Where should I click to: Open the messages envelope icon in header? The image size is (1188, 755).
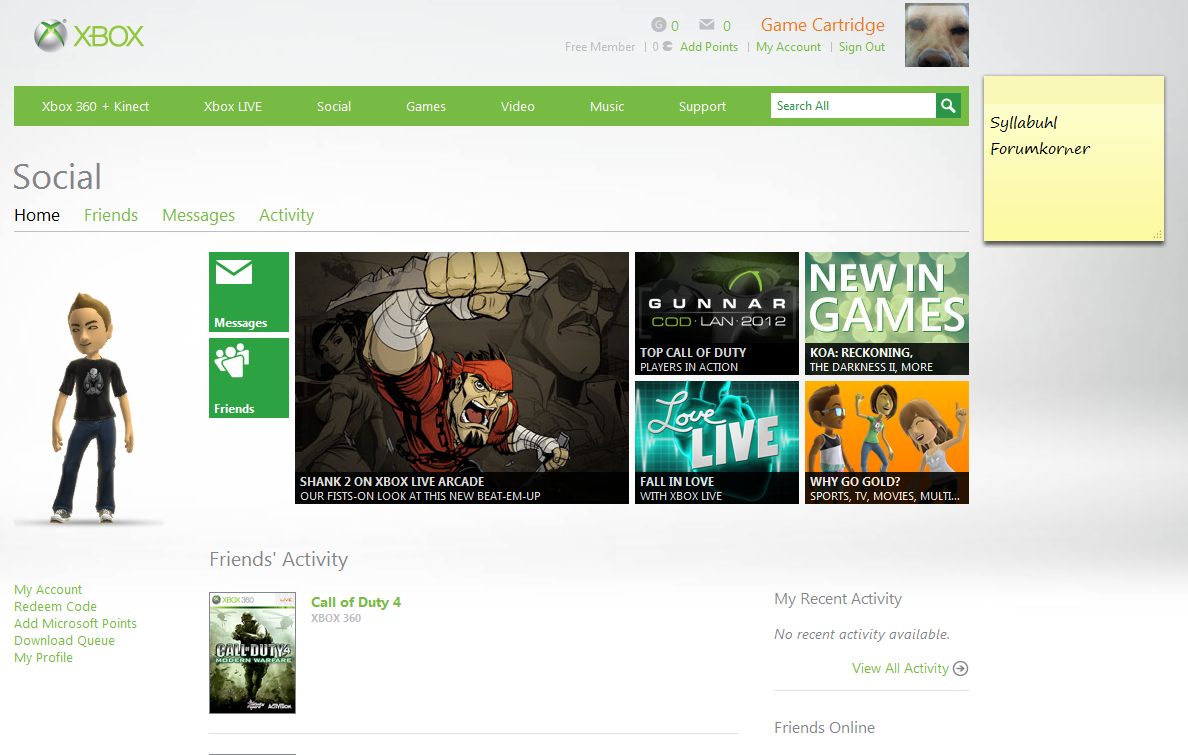click(x=707, y=25)
